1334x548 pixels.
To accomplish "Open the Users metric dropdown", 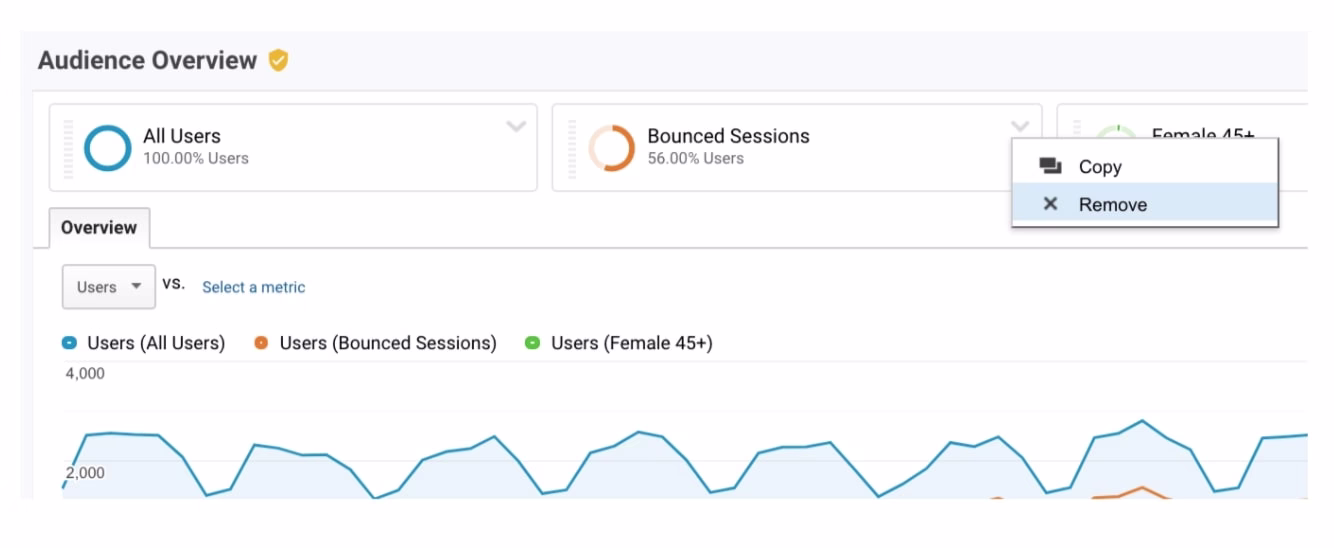I will 109,287.
